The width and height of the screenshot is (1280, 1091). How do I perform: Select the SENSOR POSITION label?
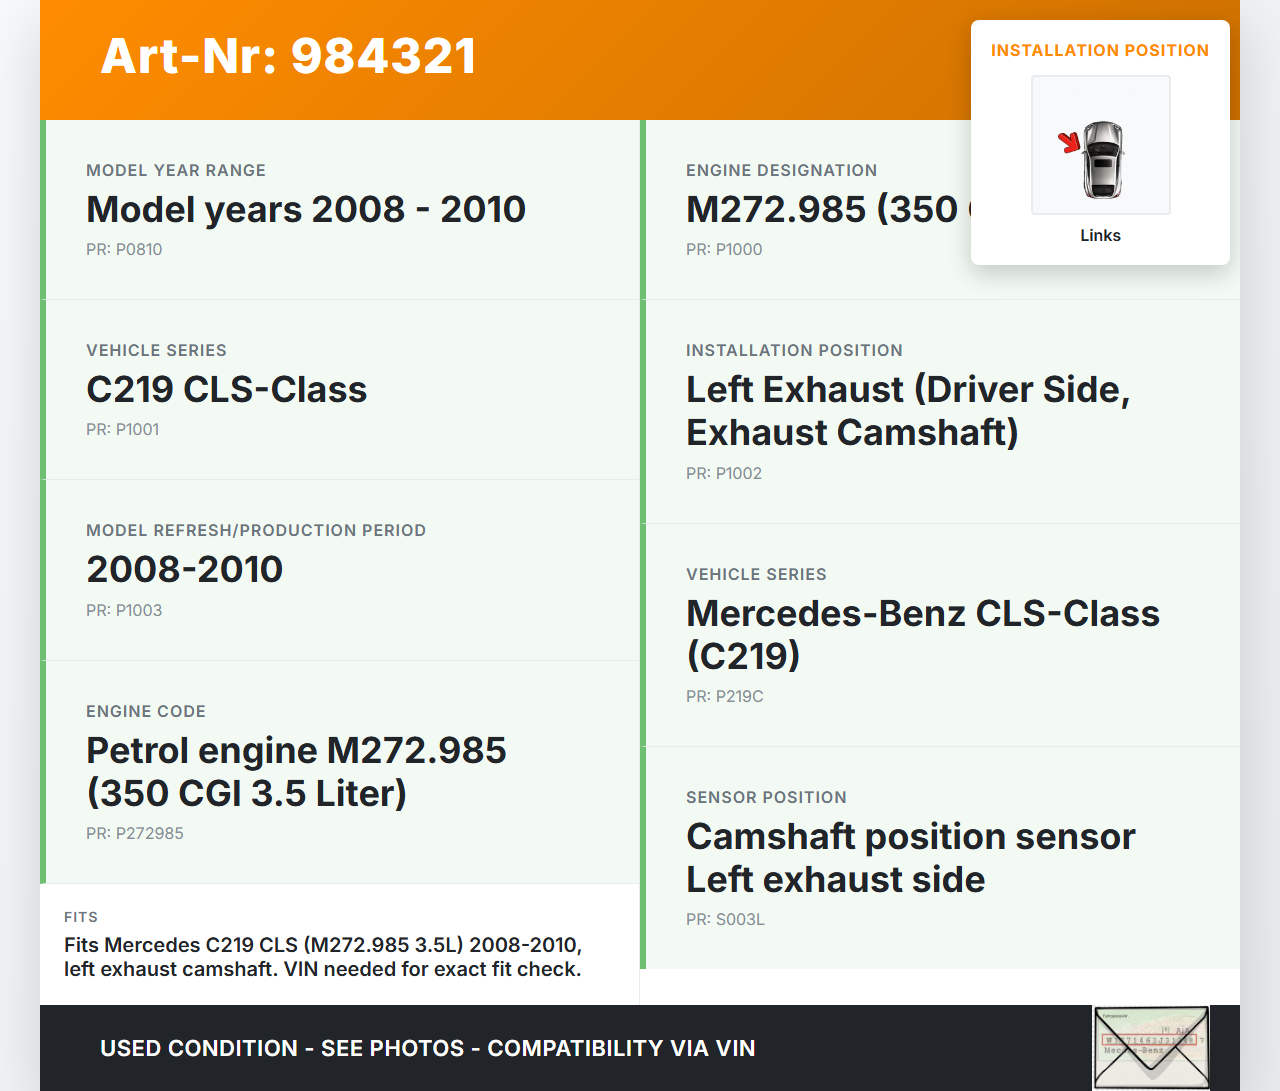pos(766,797)
